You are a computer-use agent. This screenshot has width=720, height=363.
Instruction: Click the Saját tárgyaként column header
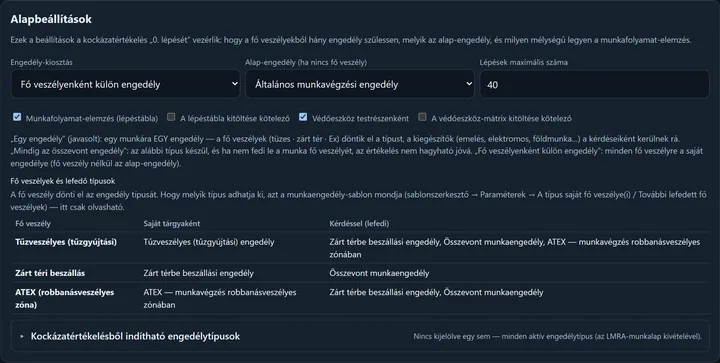pyautogui.click(x=172, y=223)
